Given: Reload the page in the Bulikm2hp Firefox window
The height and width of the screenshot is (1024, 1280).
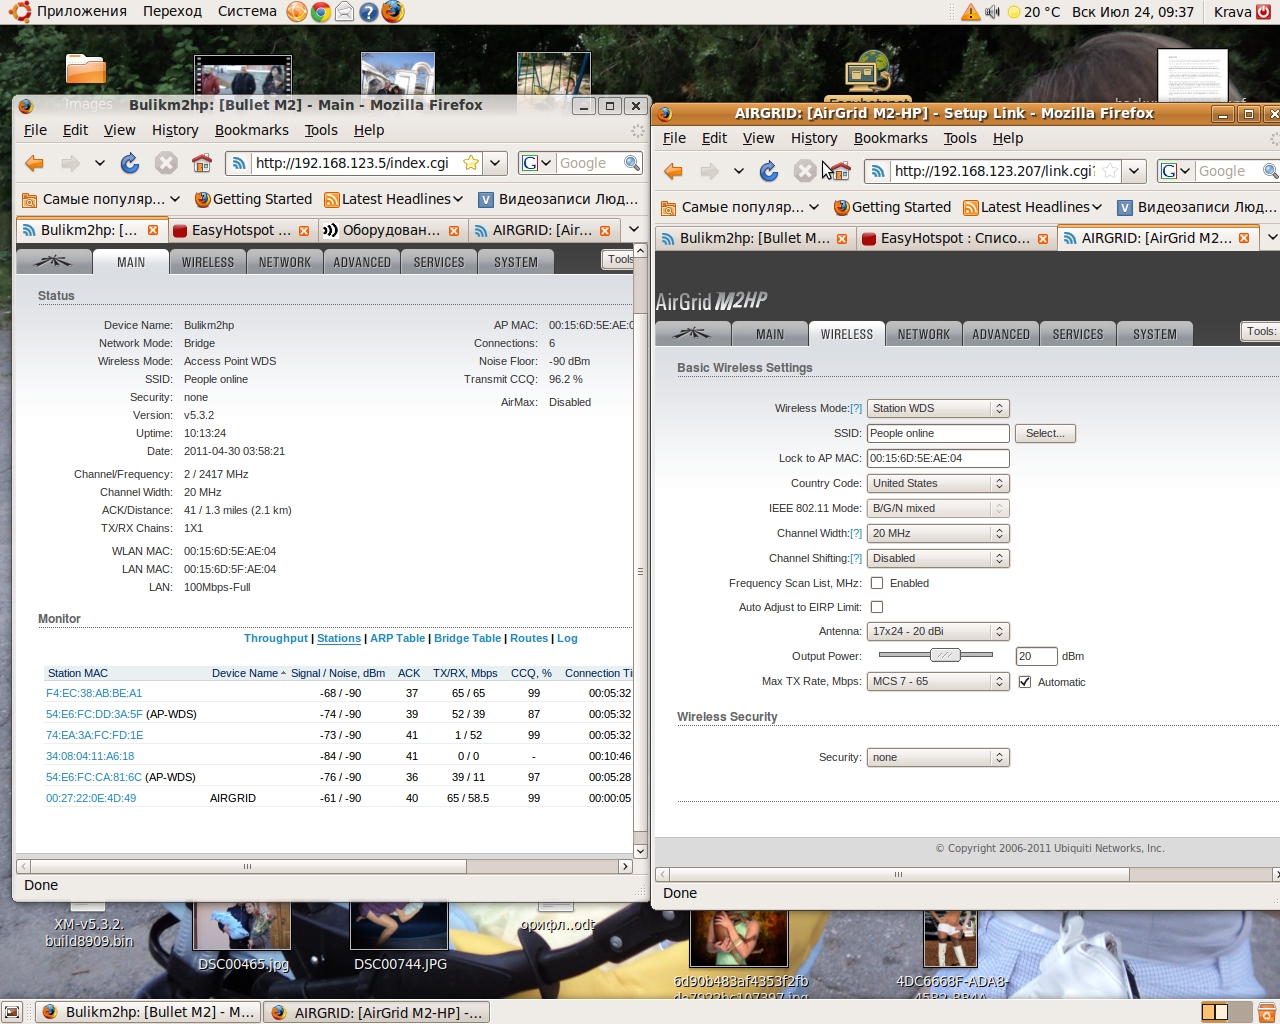Looking at the screenshot, I should (130, 163).
